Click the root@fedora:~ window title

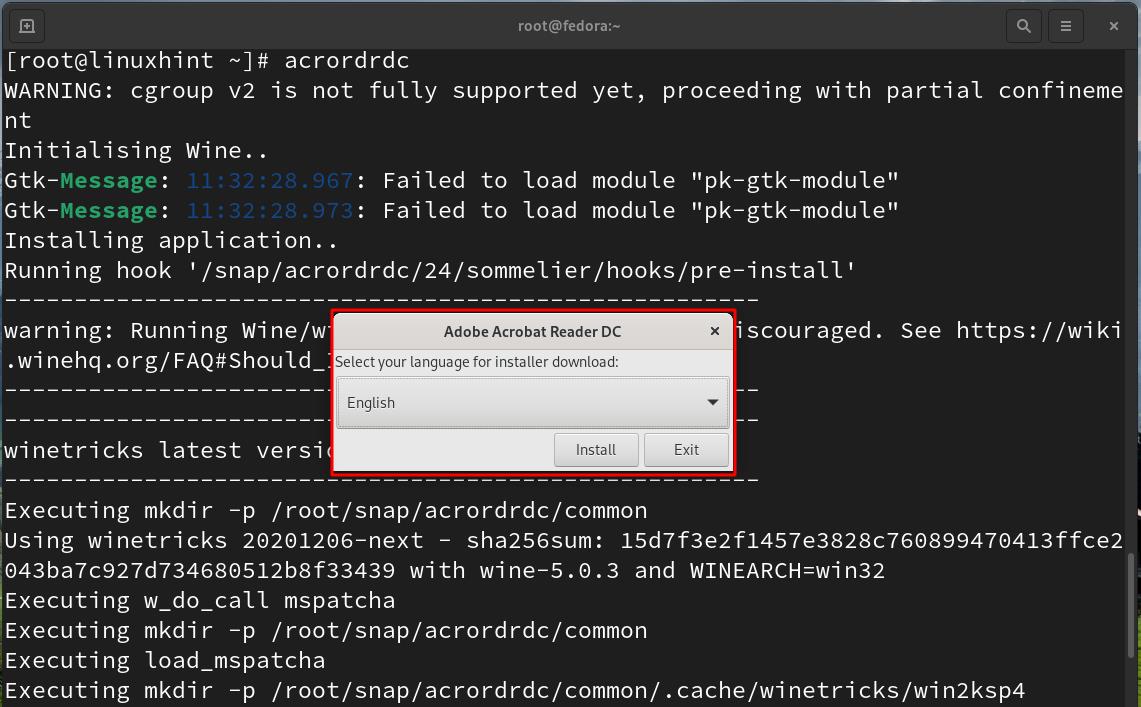[x=569, y=26]
